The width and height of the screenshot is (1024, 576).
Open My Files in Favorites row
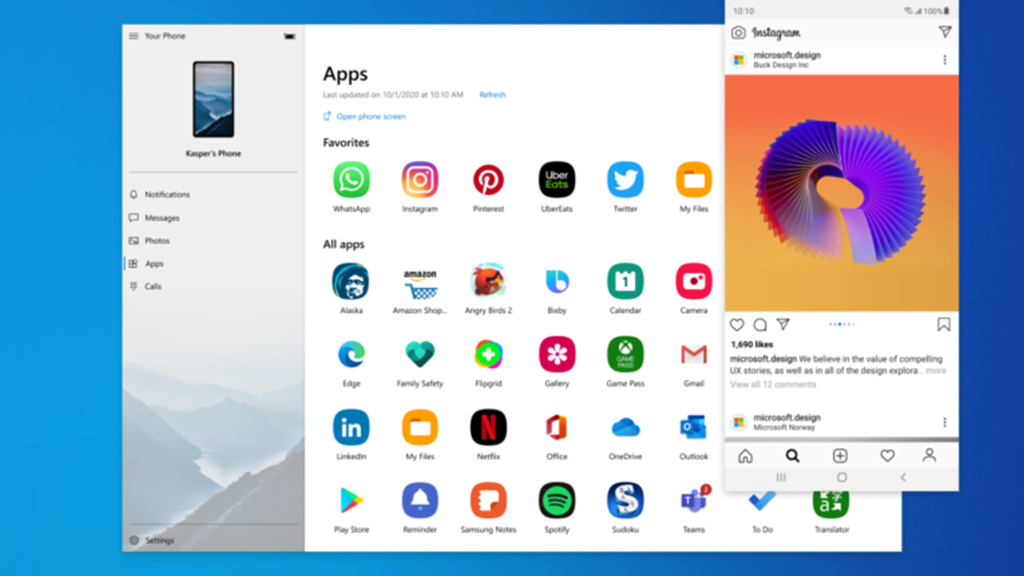coord(694,180)
